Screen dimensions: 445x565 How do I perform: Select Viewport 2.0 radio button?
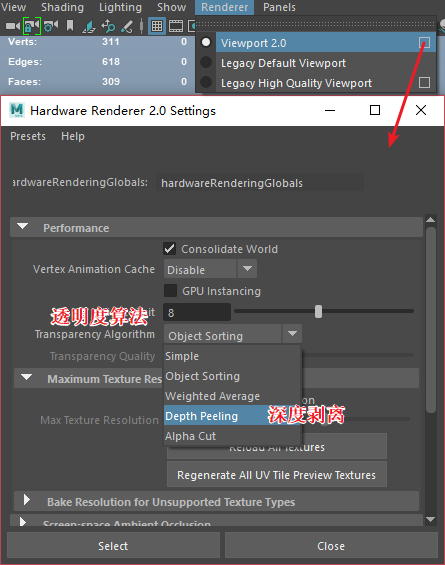206,42
